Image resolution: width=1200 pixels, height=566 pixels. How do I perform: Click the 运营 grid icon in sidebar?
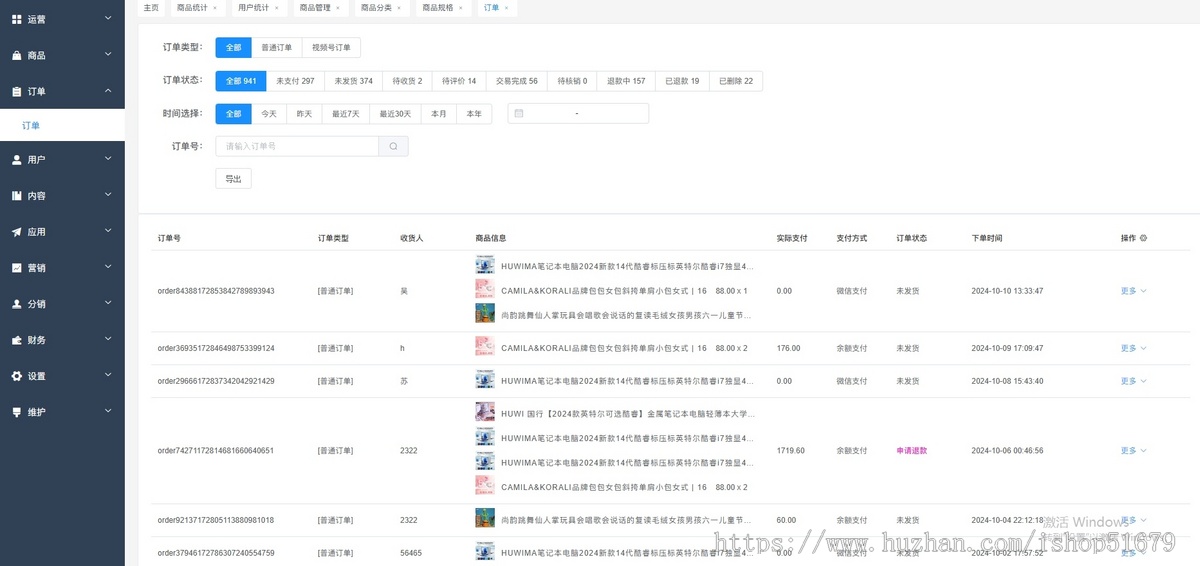coord(17,19)
